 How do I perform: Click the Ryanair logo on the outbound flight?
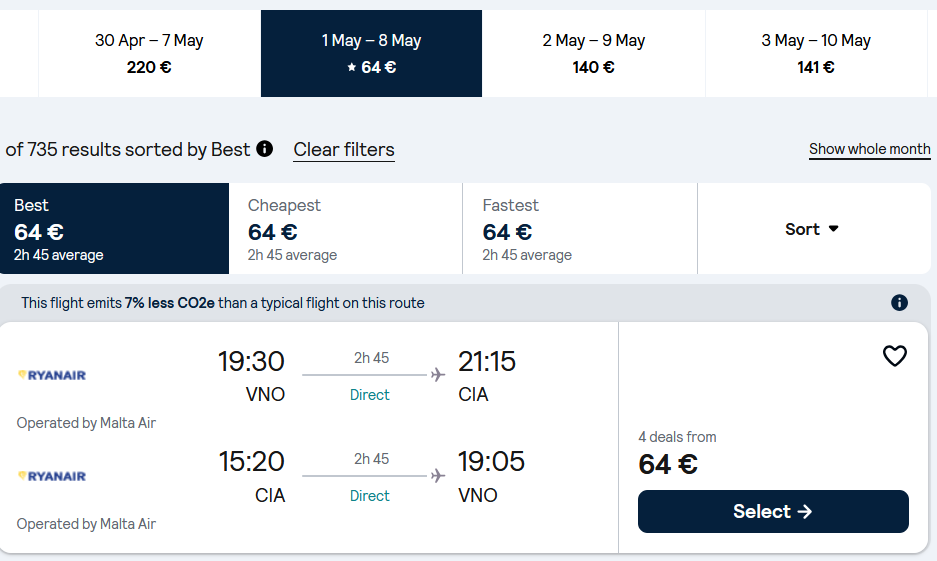(x=52, y=375)
